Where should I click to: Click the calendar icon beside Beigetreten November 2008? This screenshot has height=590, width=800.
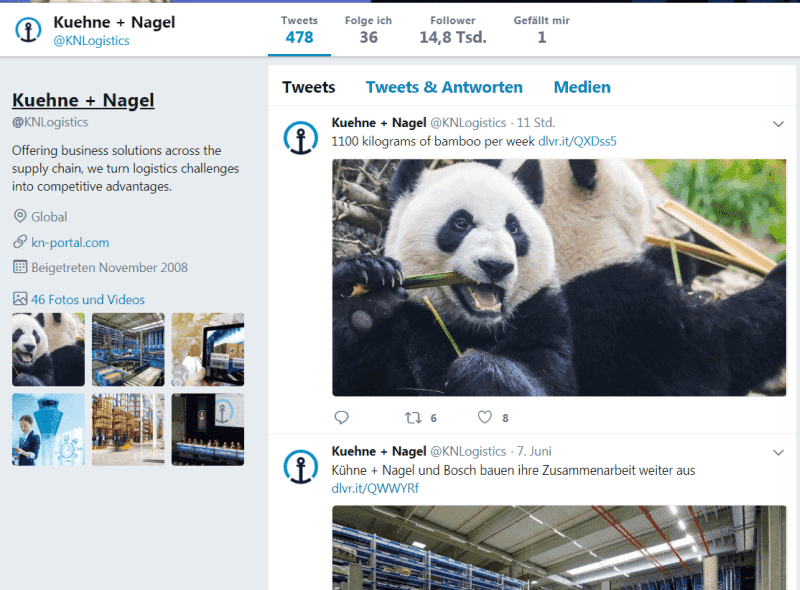point(20,266)
